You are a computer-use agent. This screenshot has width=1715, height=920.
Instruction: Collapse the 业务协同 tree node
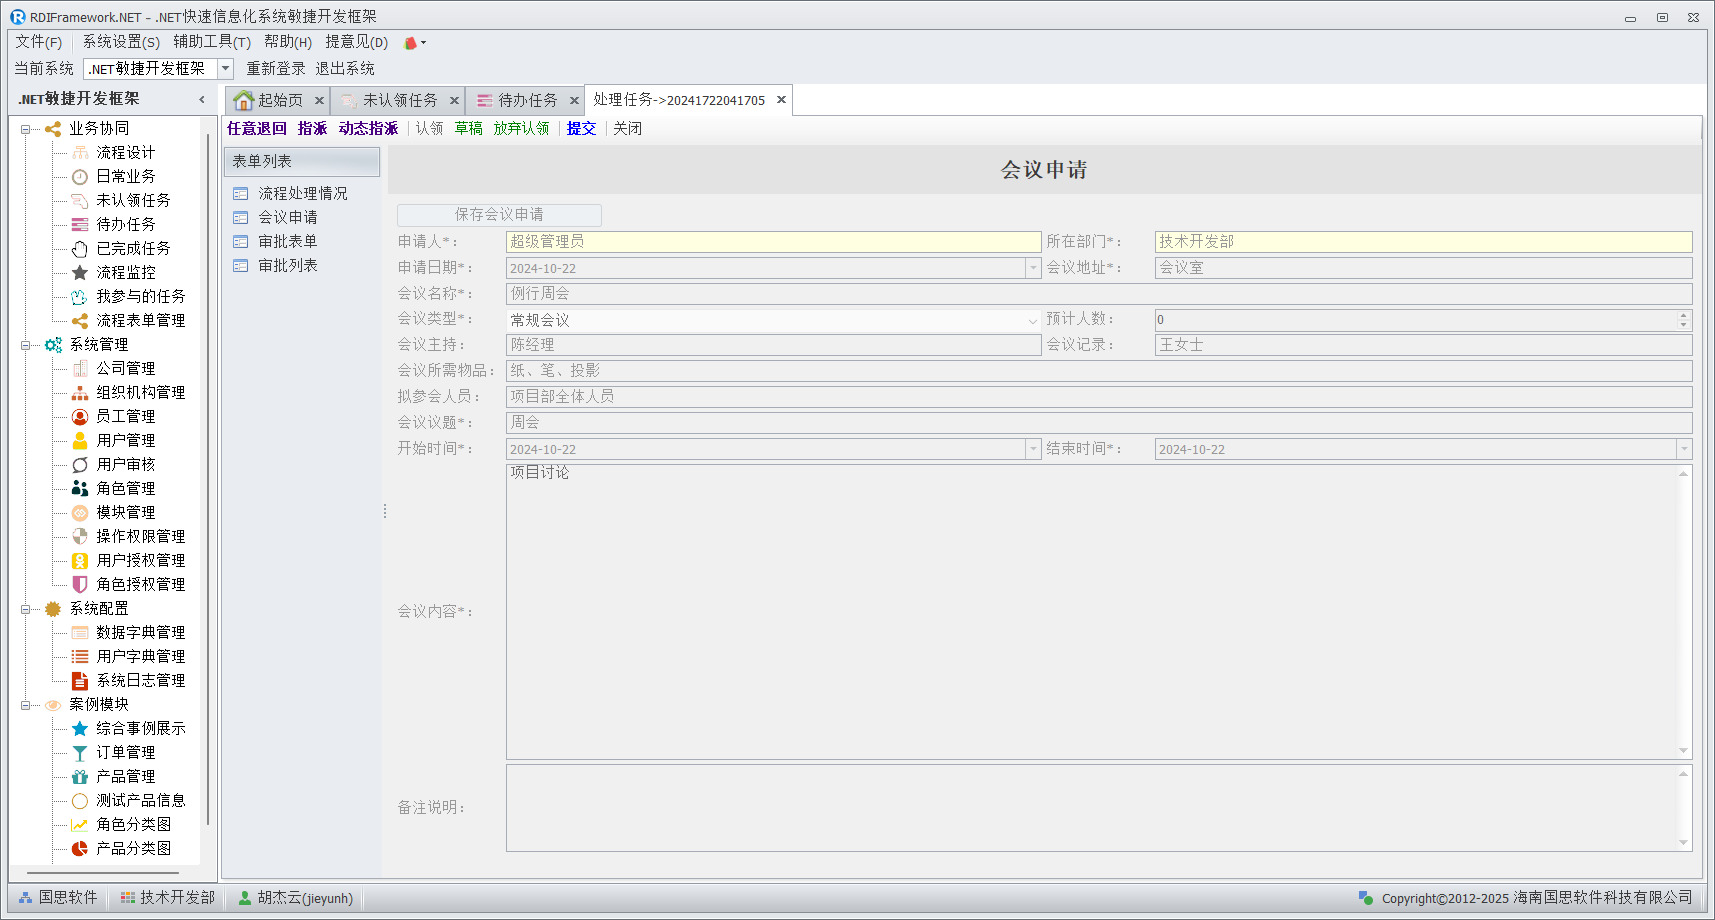pos(26,129)
